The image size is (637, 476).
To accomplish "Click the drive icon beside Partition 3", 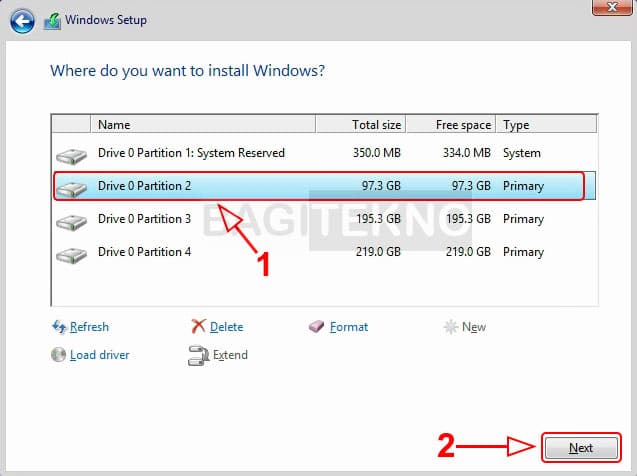I will pyautogui.click(x=72, y=222).
